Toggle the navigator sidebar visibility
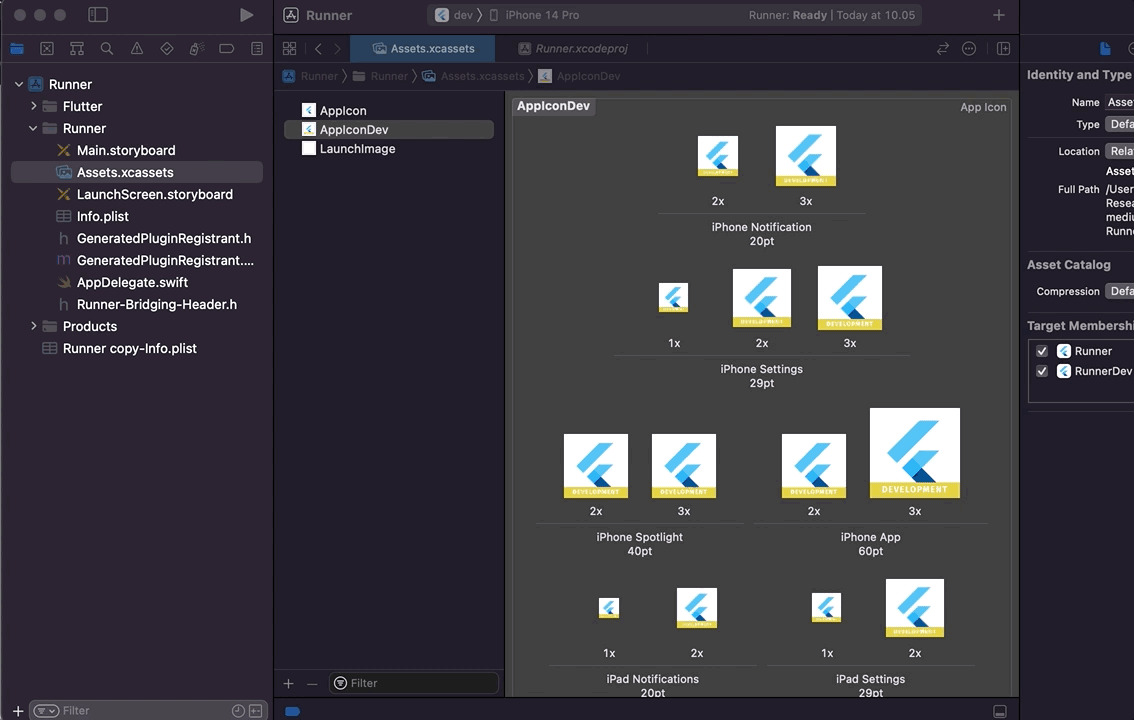 (x=98, y=14)
